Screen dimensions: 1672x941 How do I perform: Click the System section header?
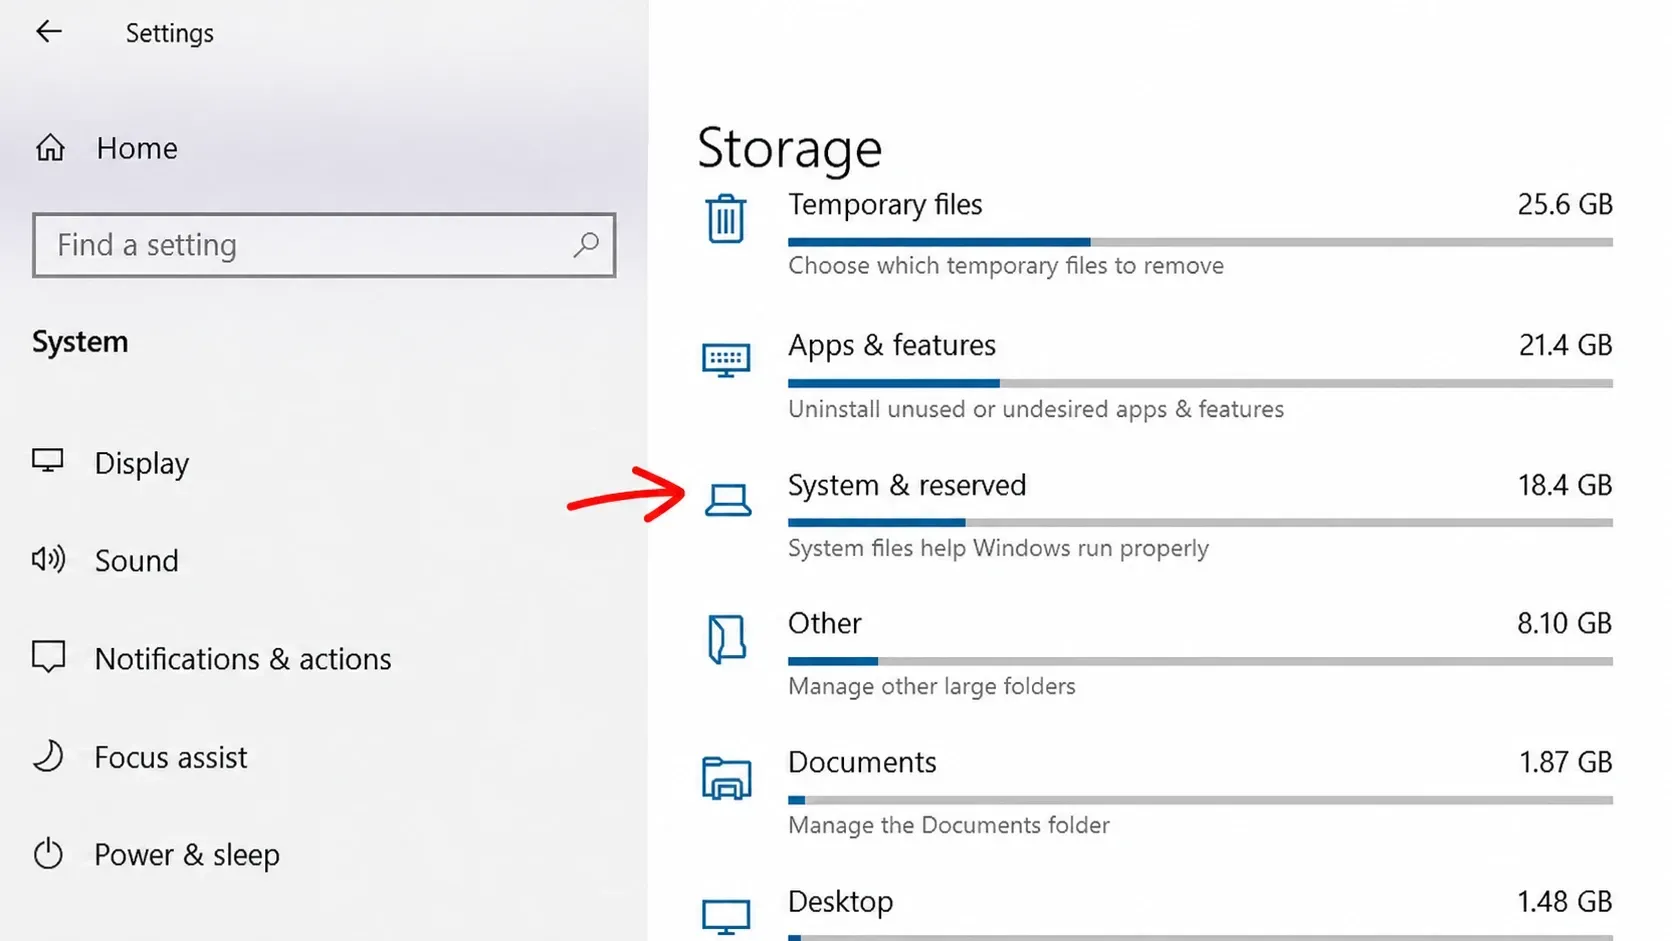(x=80, y=342)
